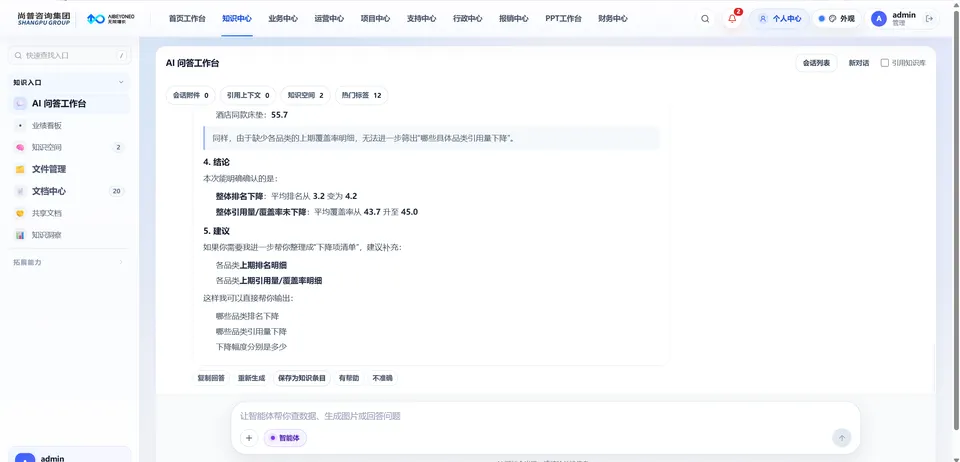Click the 业绩看板 sidebar icon
960x462 pixels.
click(x=20, y=125)
